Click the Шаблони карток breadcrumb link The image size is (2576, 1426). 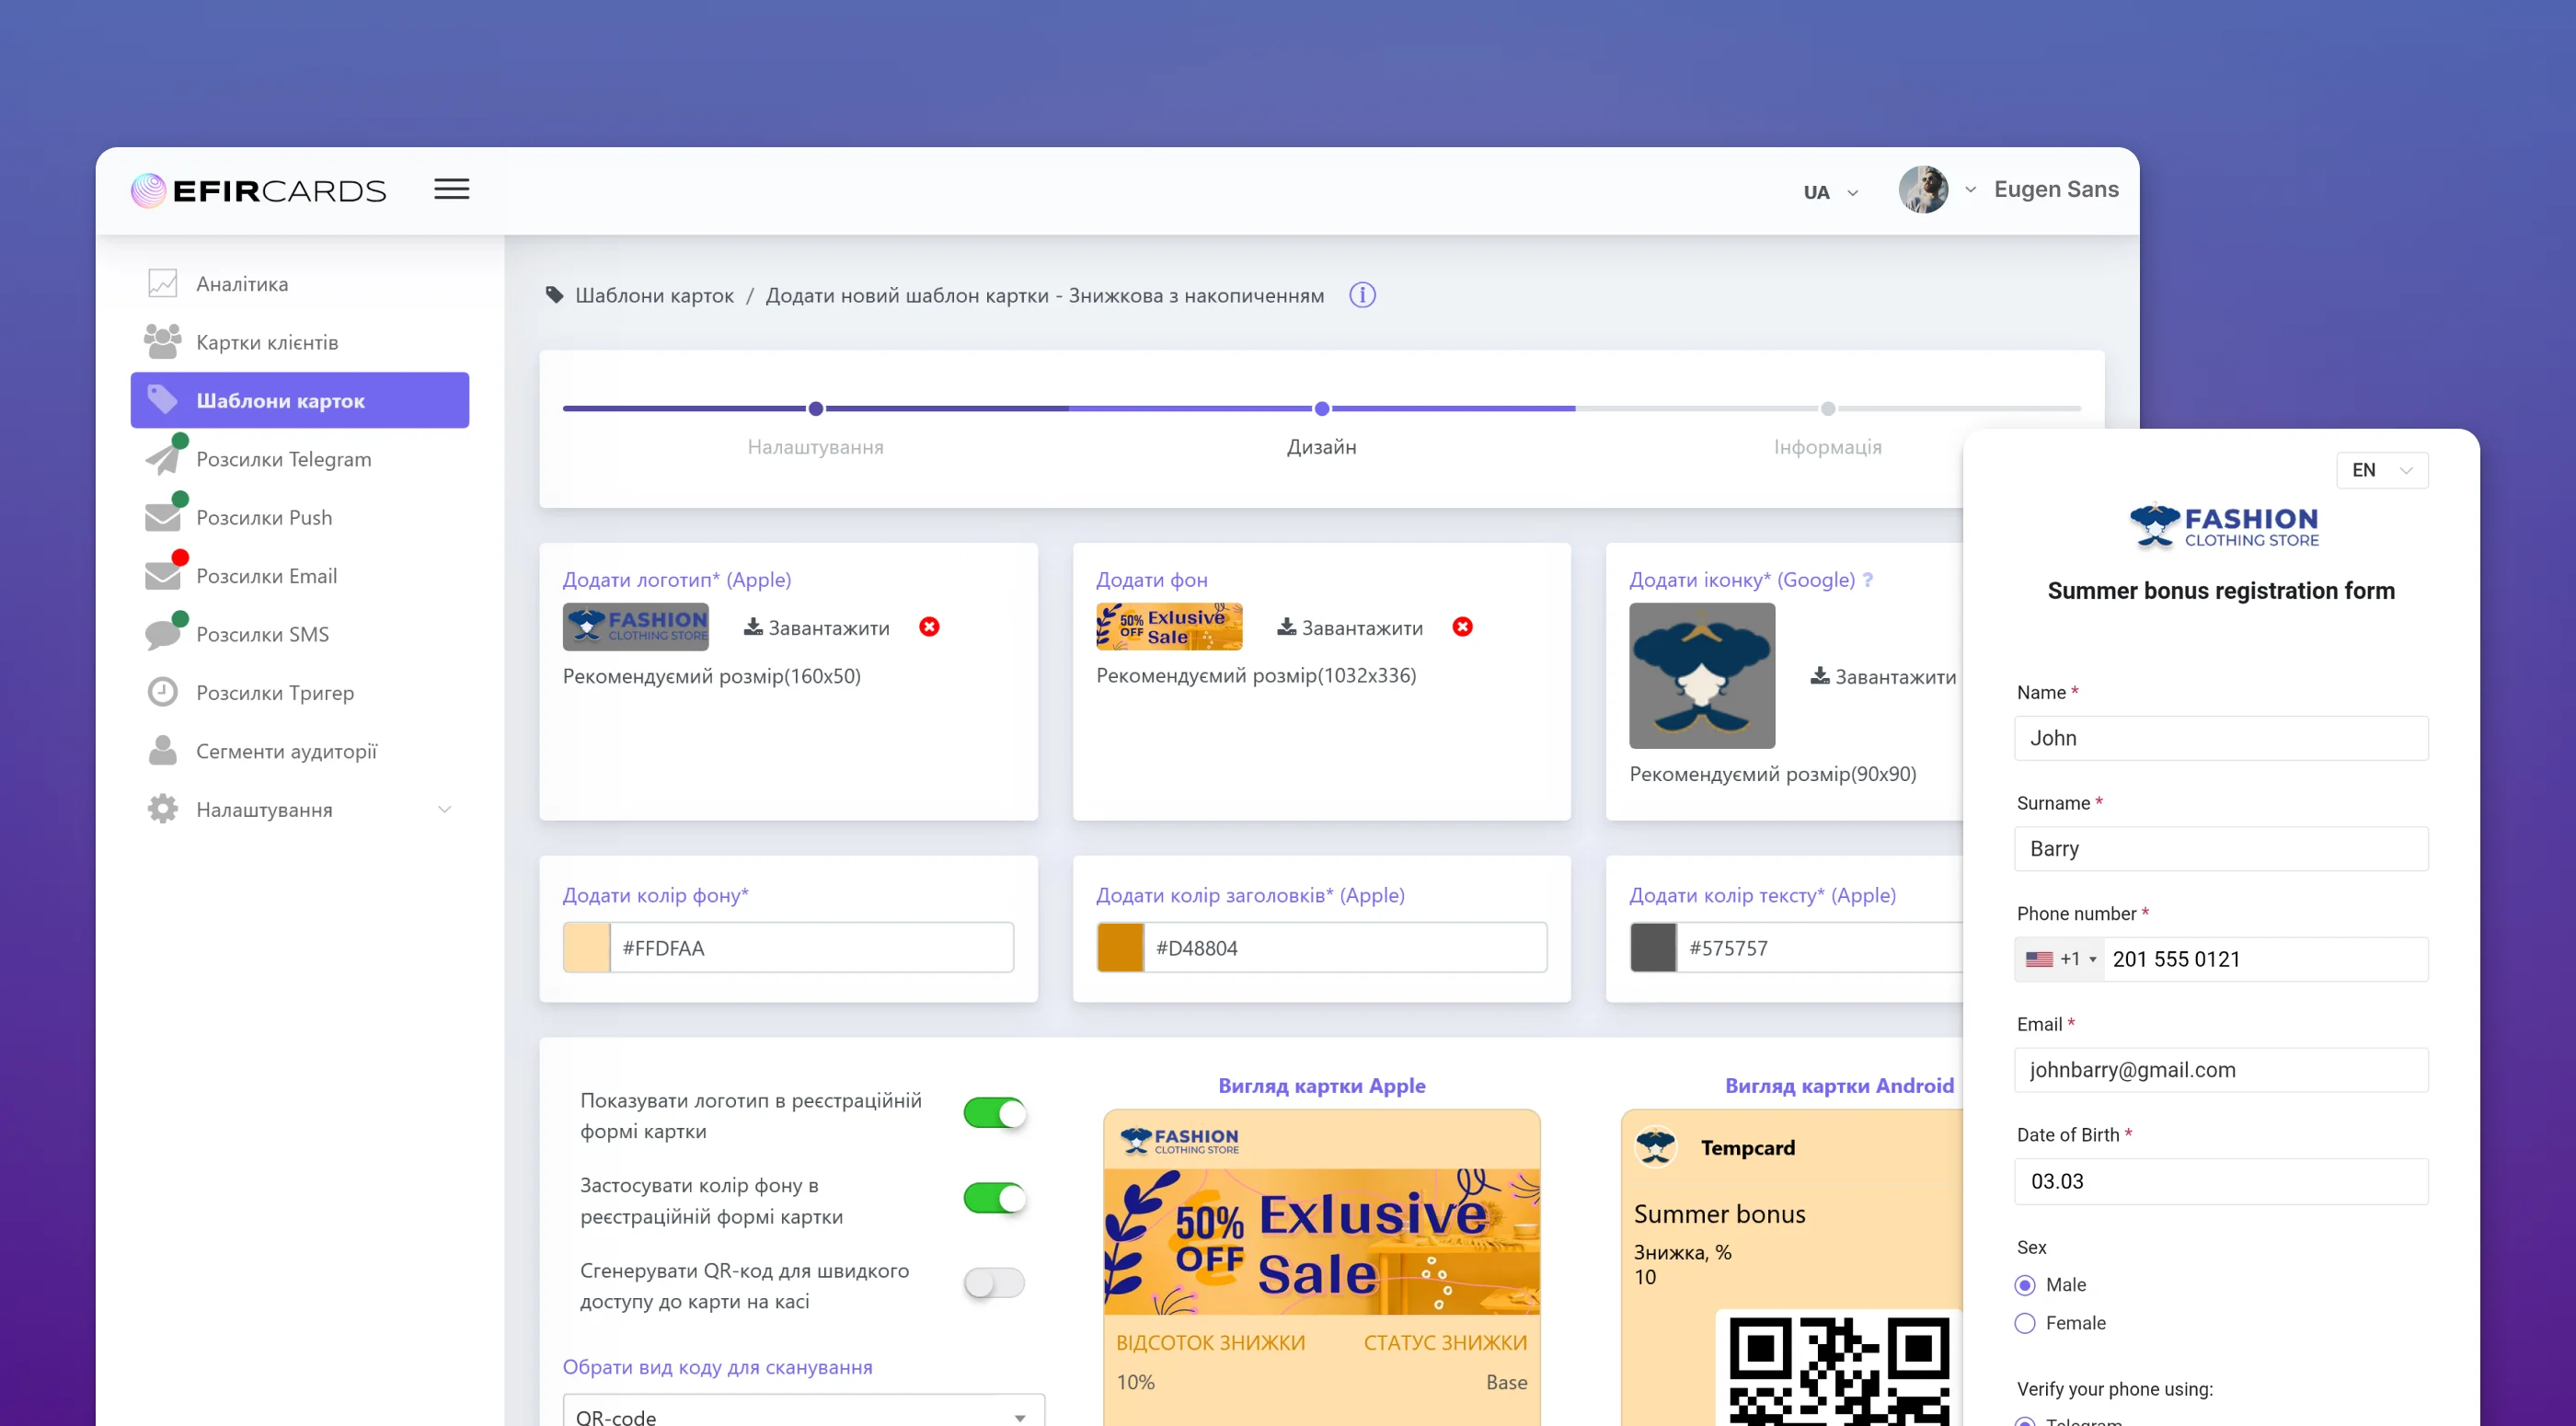coord(654,295)
